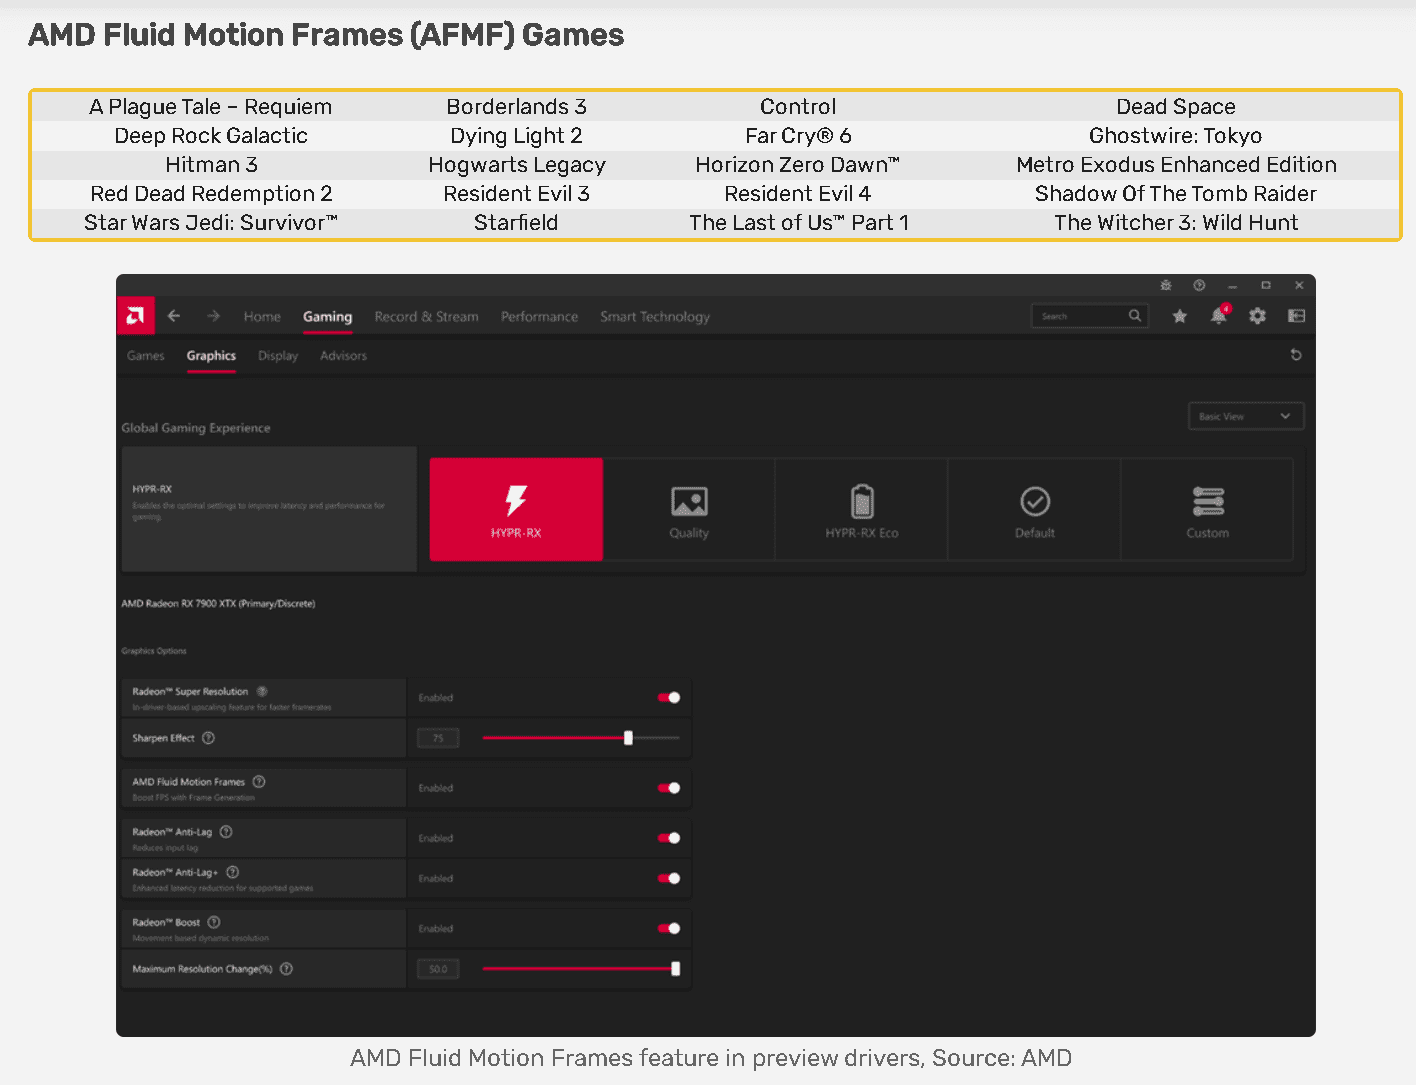Toggle Radeon Boost switch
Image resolution: width=1416 pixels, height=1085 pixels.
[x=669, y=928]
